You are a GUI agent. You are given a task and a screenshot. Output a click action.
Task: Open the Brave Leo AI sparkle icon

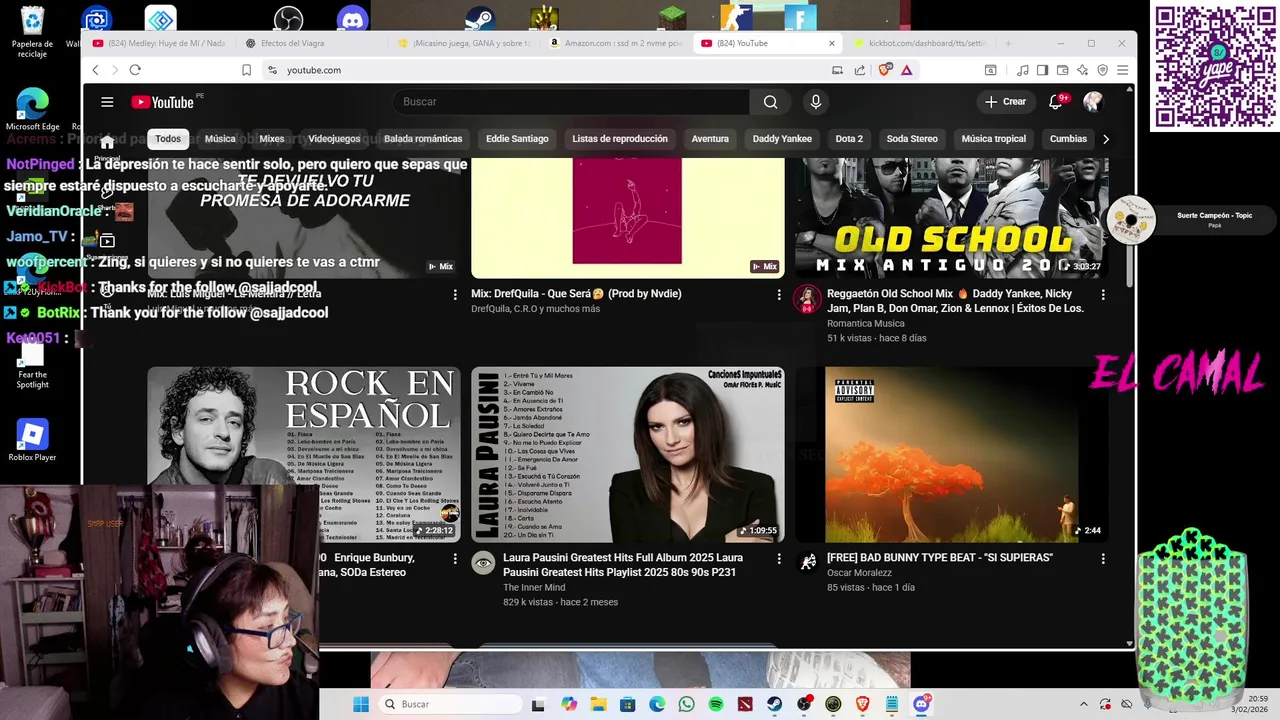point(1082,70)
